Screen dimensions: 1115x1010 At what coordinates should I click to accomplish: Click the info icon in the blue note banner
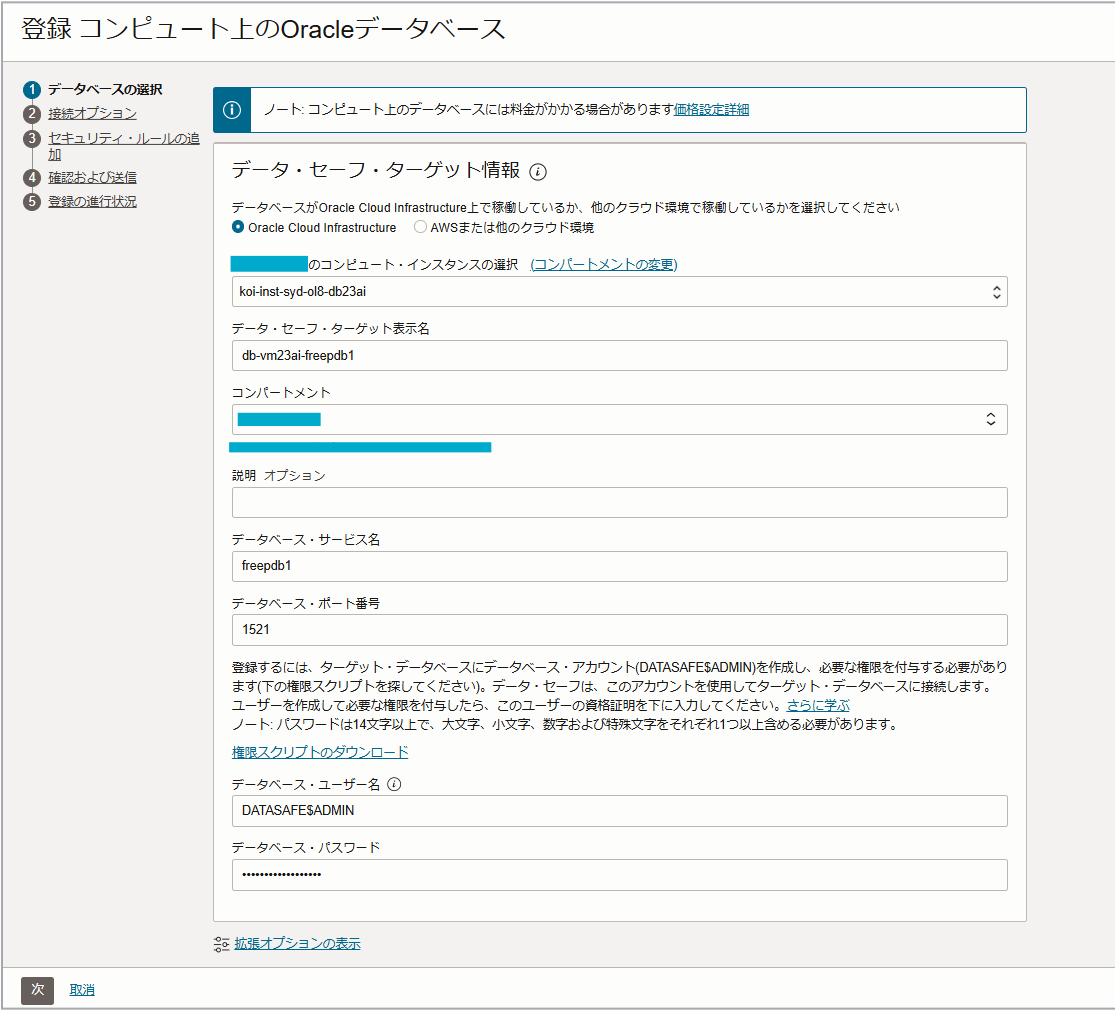[233, 109]
